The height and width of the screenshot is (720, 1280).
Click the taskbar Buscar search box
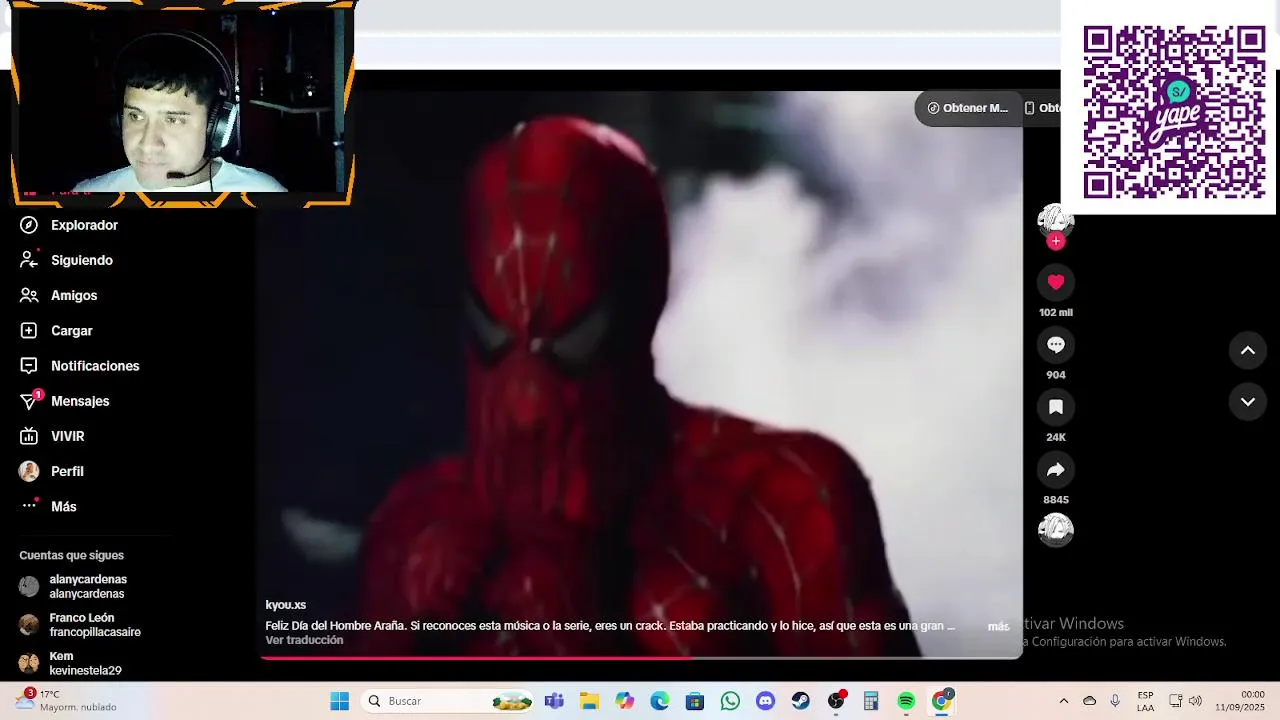447,701
